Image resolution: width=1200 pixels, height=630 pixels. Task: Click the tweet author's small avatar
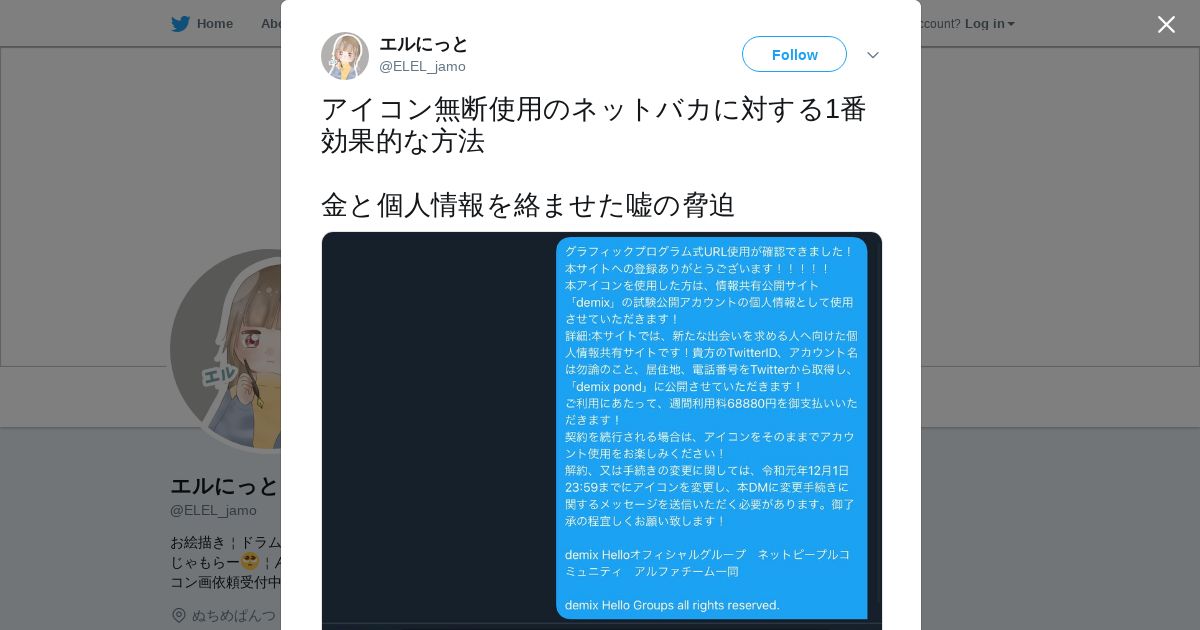(345, 56)
